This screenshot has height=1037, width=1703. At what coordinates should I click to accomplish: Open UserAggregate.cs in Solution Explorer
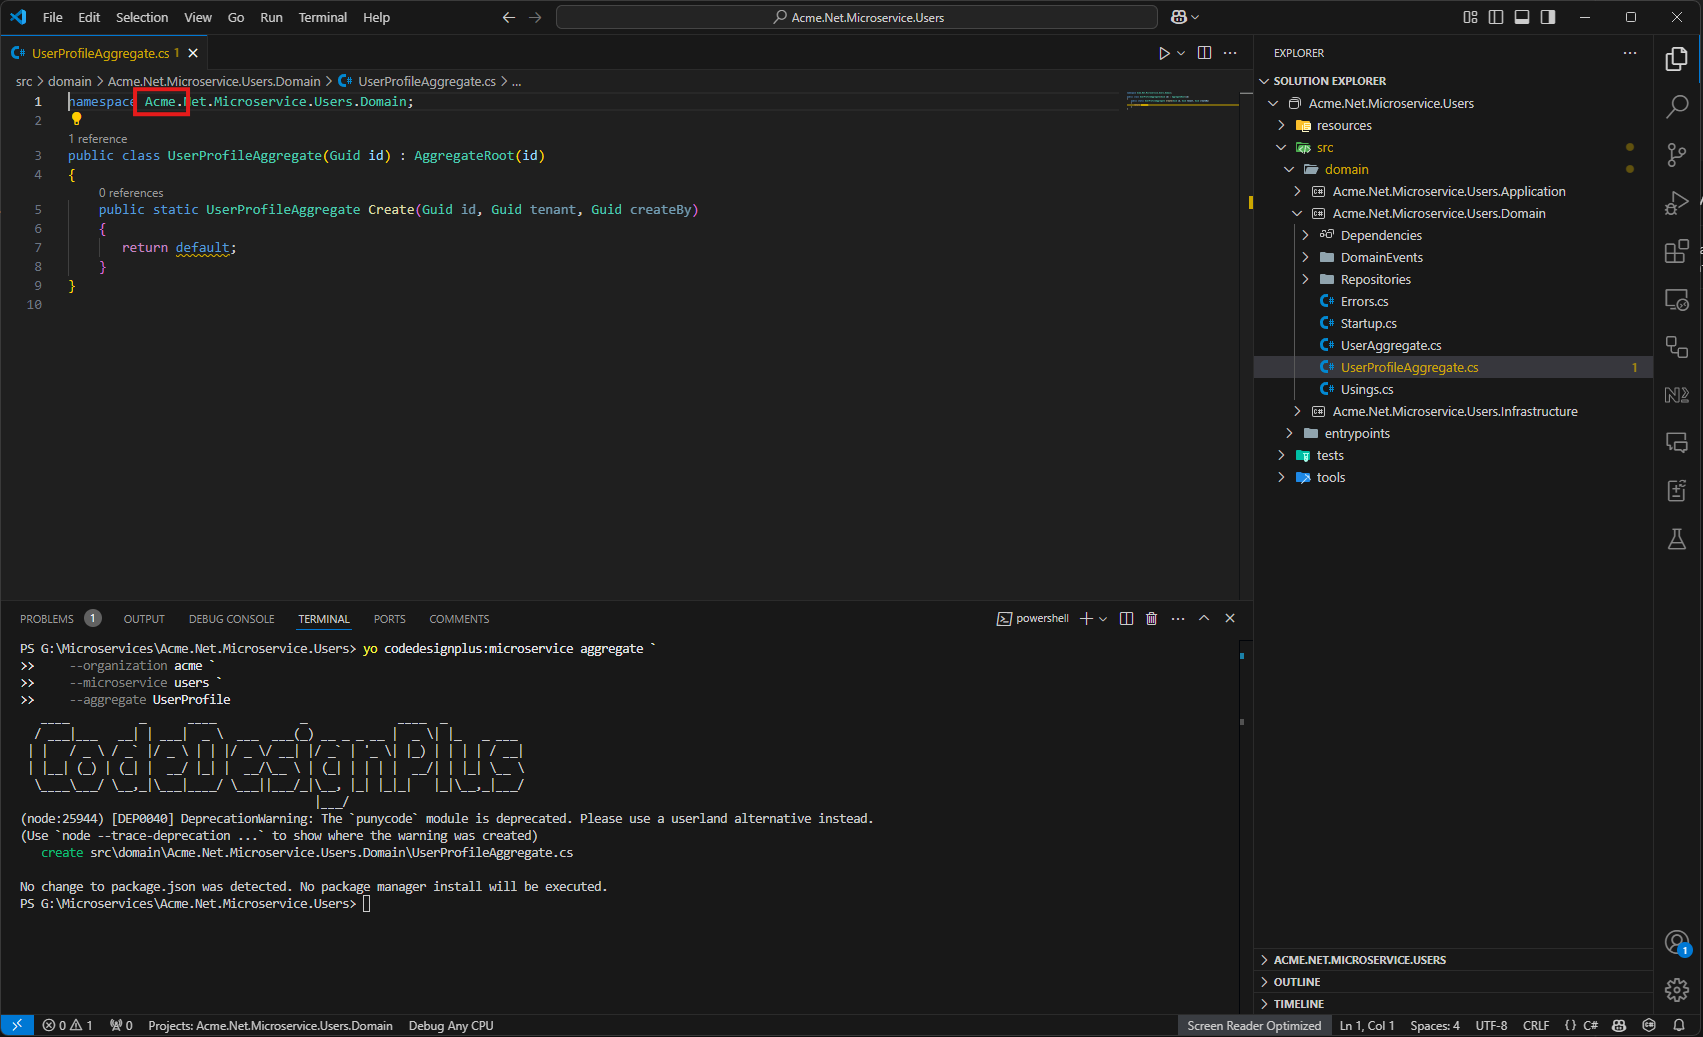coord(1391,345)
